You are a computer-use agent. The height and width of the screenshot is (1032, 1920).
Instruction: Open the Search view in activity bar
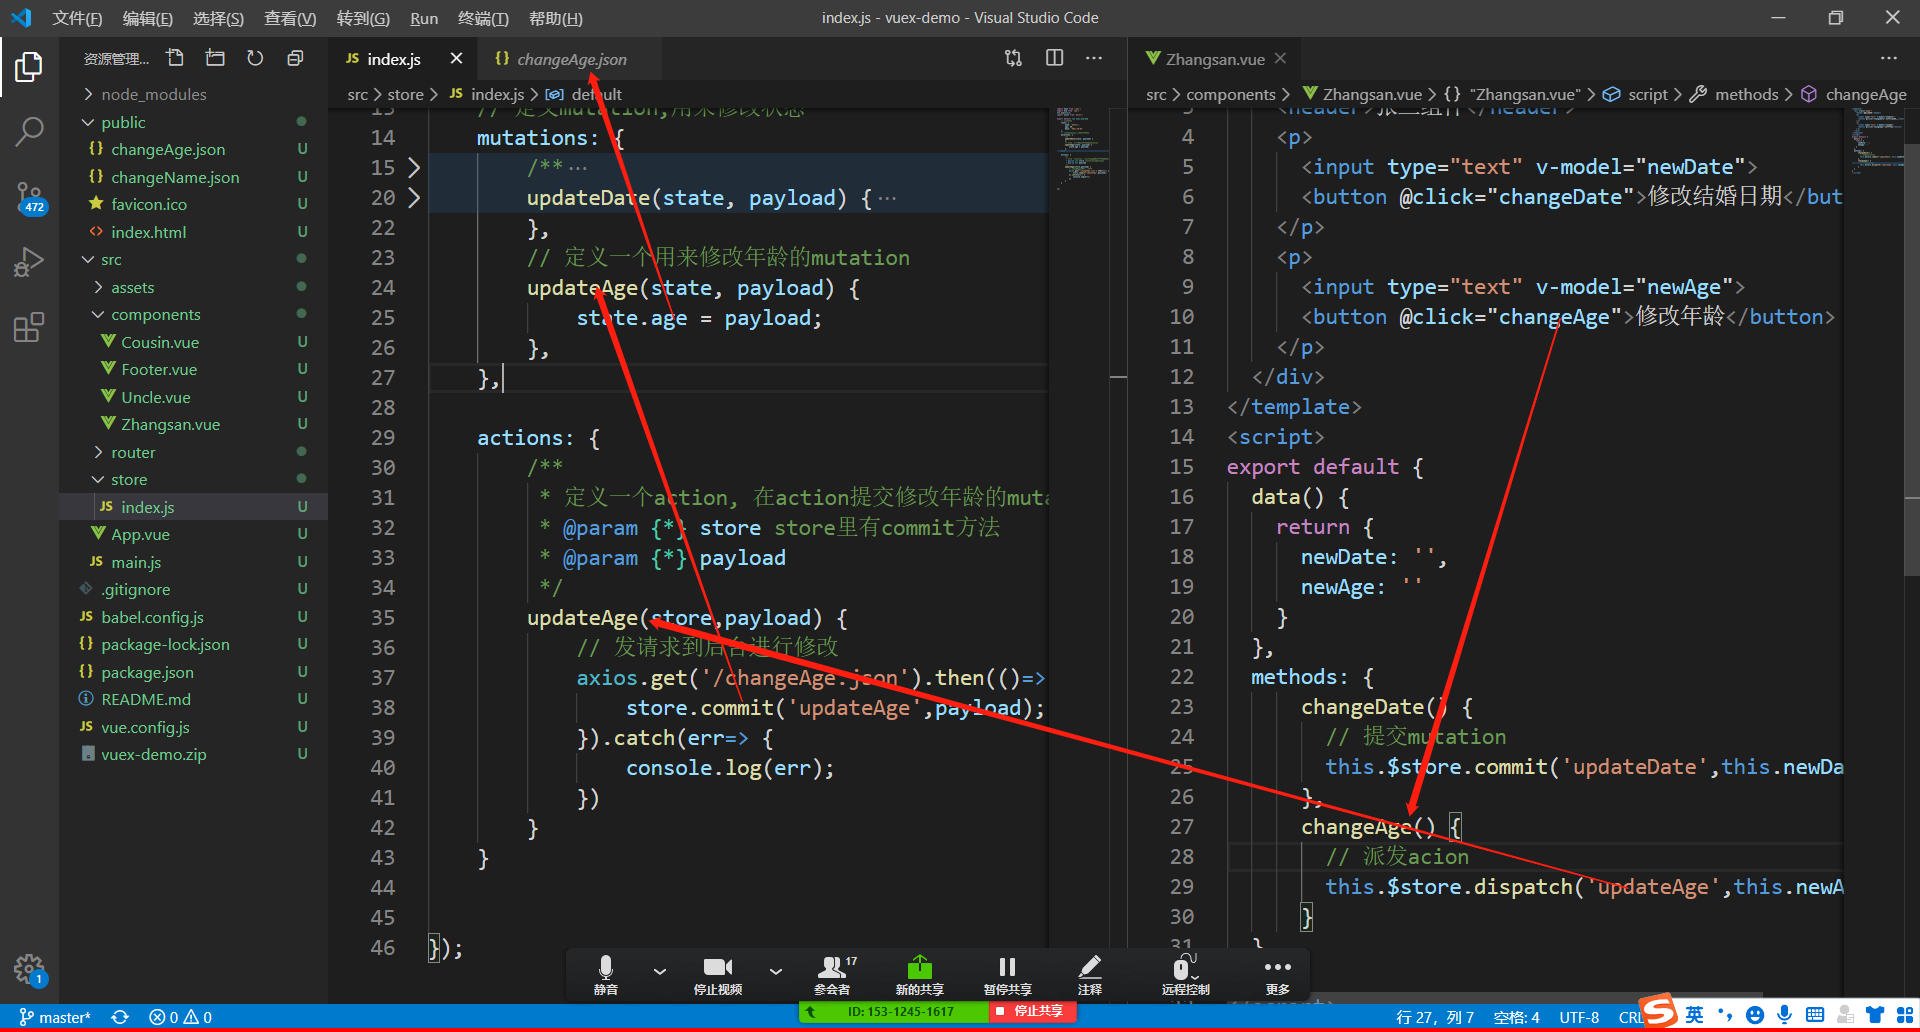click(29, 131)
